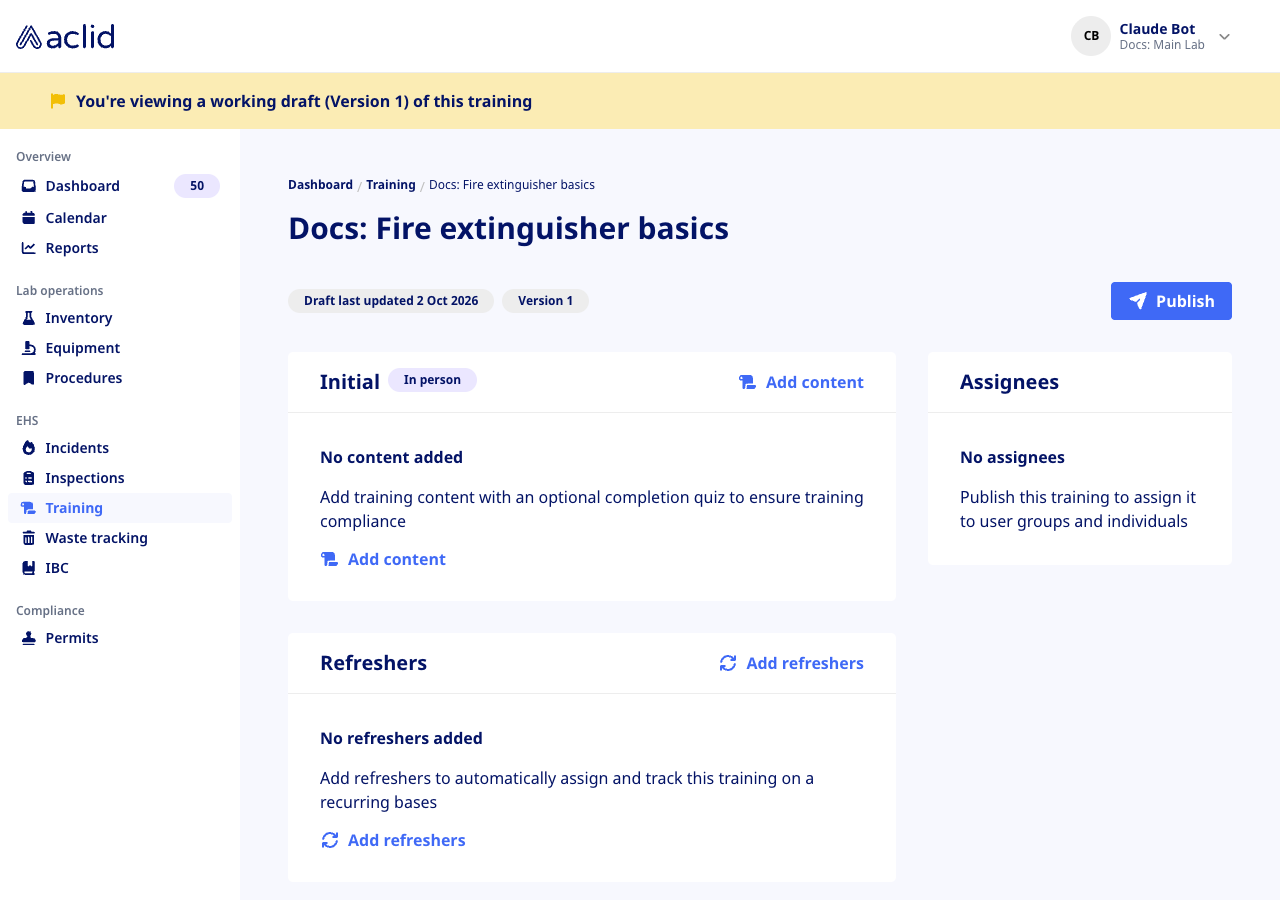Click the Inventory flask icon
The height and width of the screenshot is (900, 1280).
tap(29, 318)
